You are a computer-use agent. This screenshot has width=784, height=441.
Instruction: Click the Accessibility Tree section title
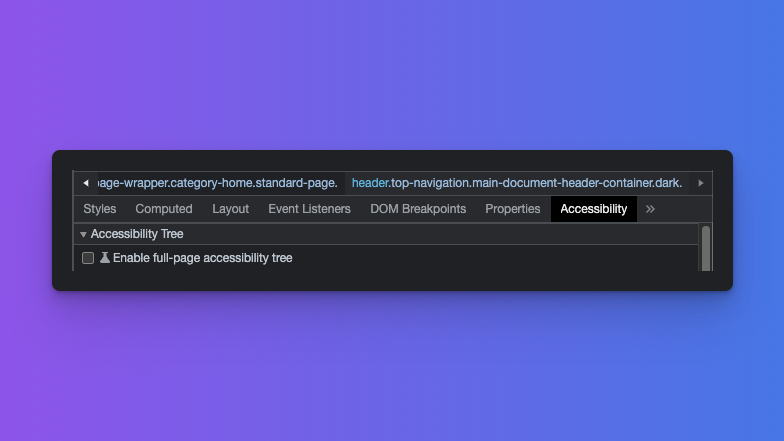137,234
